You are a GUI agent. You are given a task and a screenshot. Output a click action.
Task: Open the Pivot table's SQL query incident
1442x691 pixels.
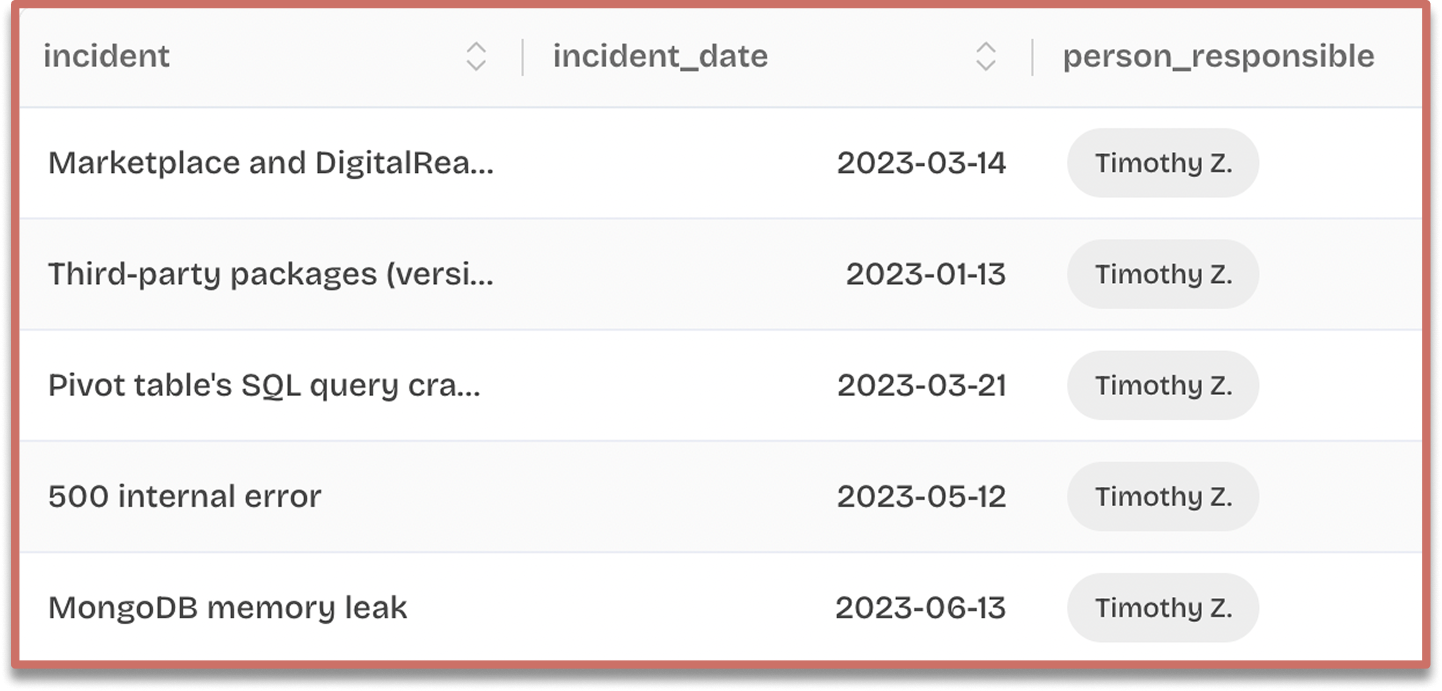point(265,385)
